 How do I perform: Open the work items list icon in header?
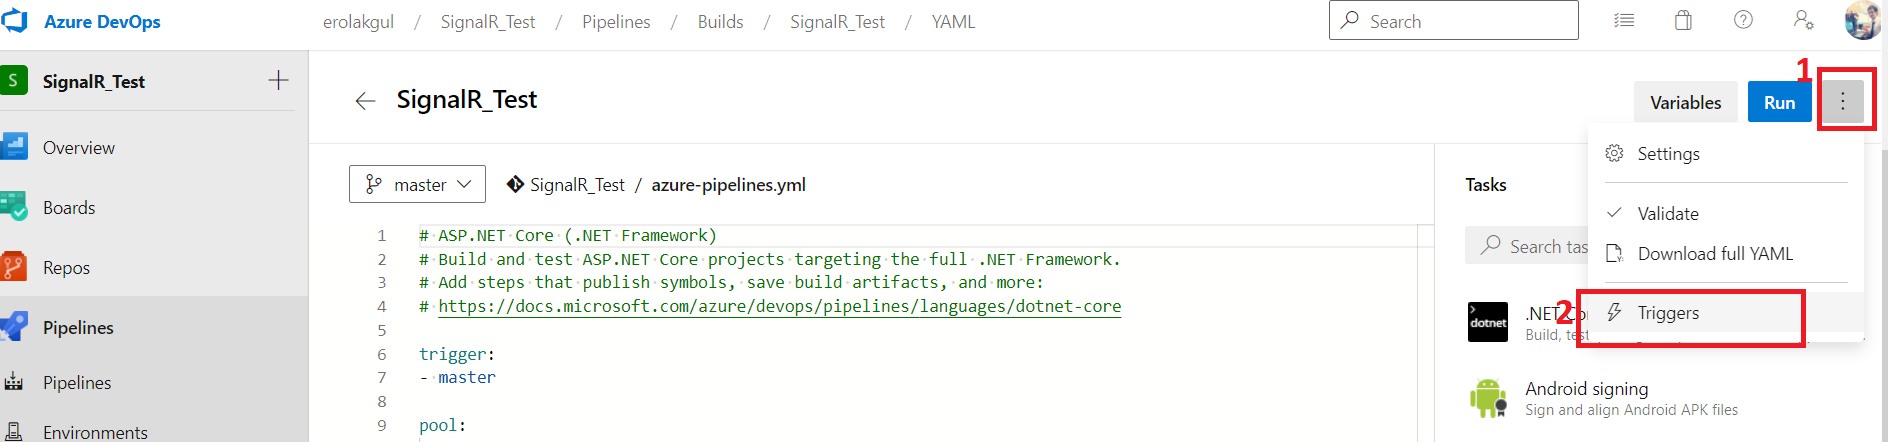[1624, 21]
